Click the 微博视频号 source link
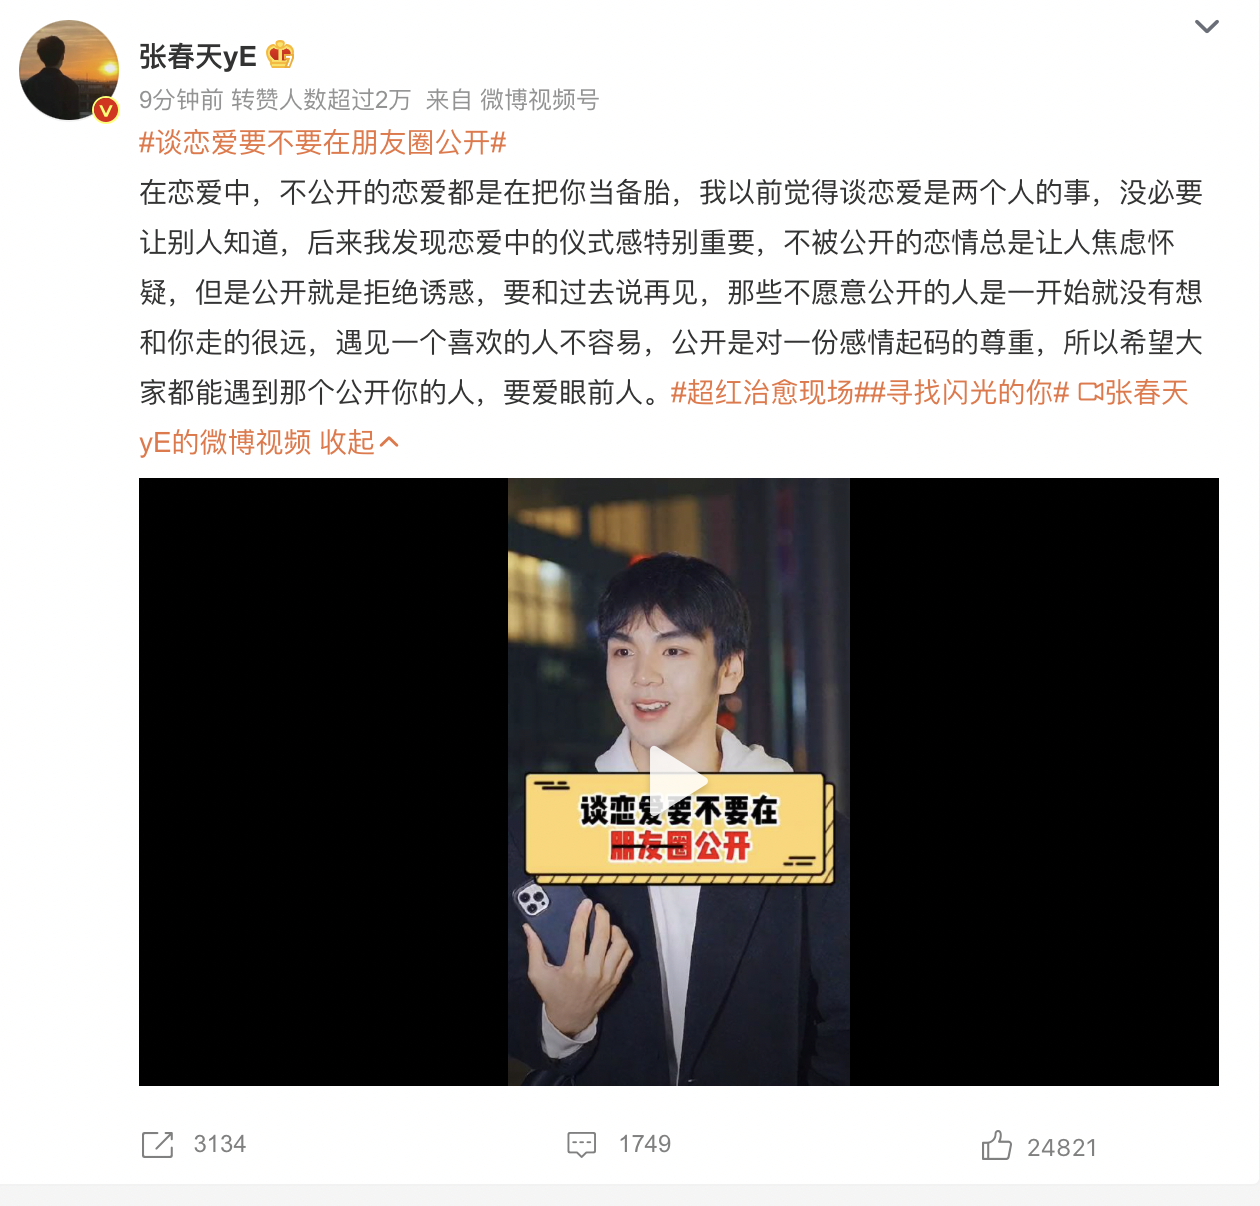The width and height of the screenshot is (1260, 1206). pyautogui.click(x=539, y=100)
